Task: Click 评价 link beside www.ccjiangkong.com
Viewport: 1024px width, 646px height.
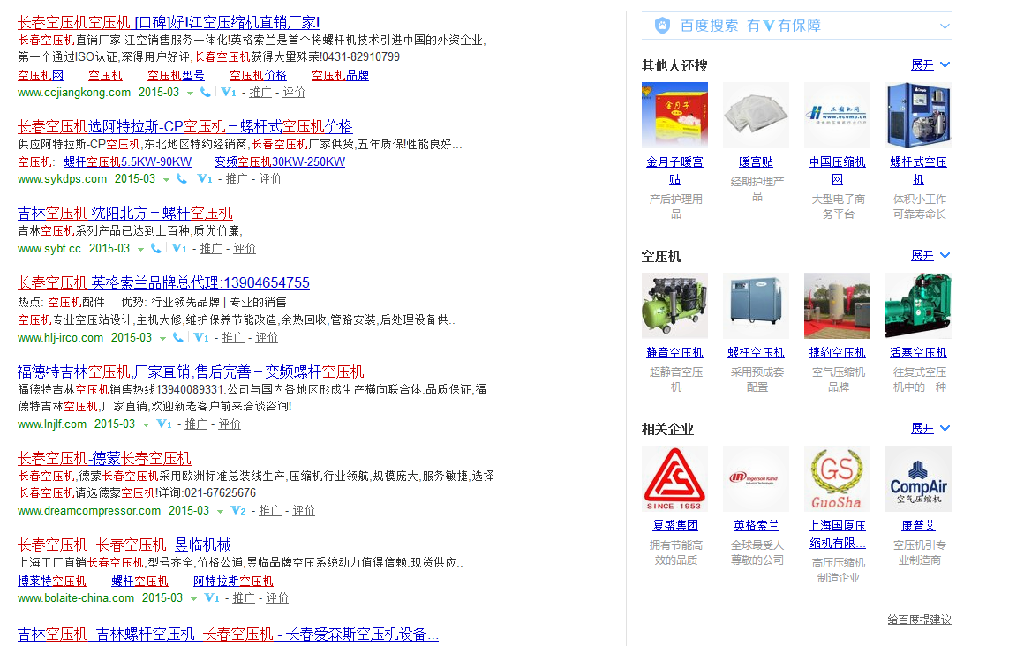Action: click(x=294, y=92)
